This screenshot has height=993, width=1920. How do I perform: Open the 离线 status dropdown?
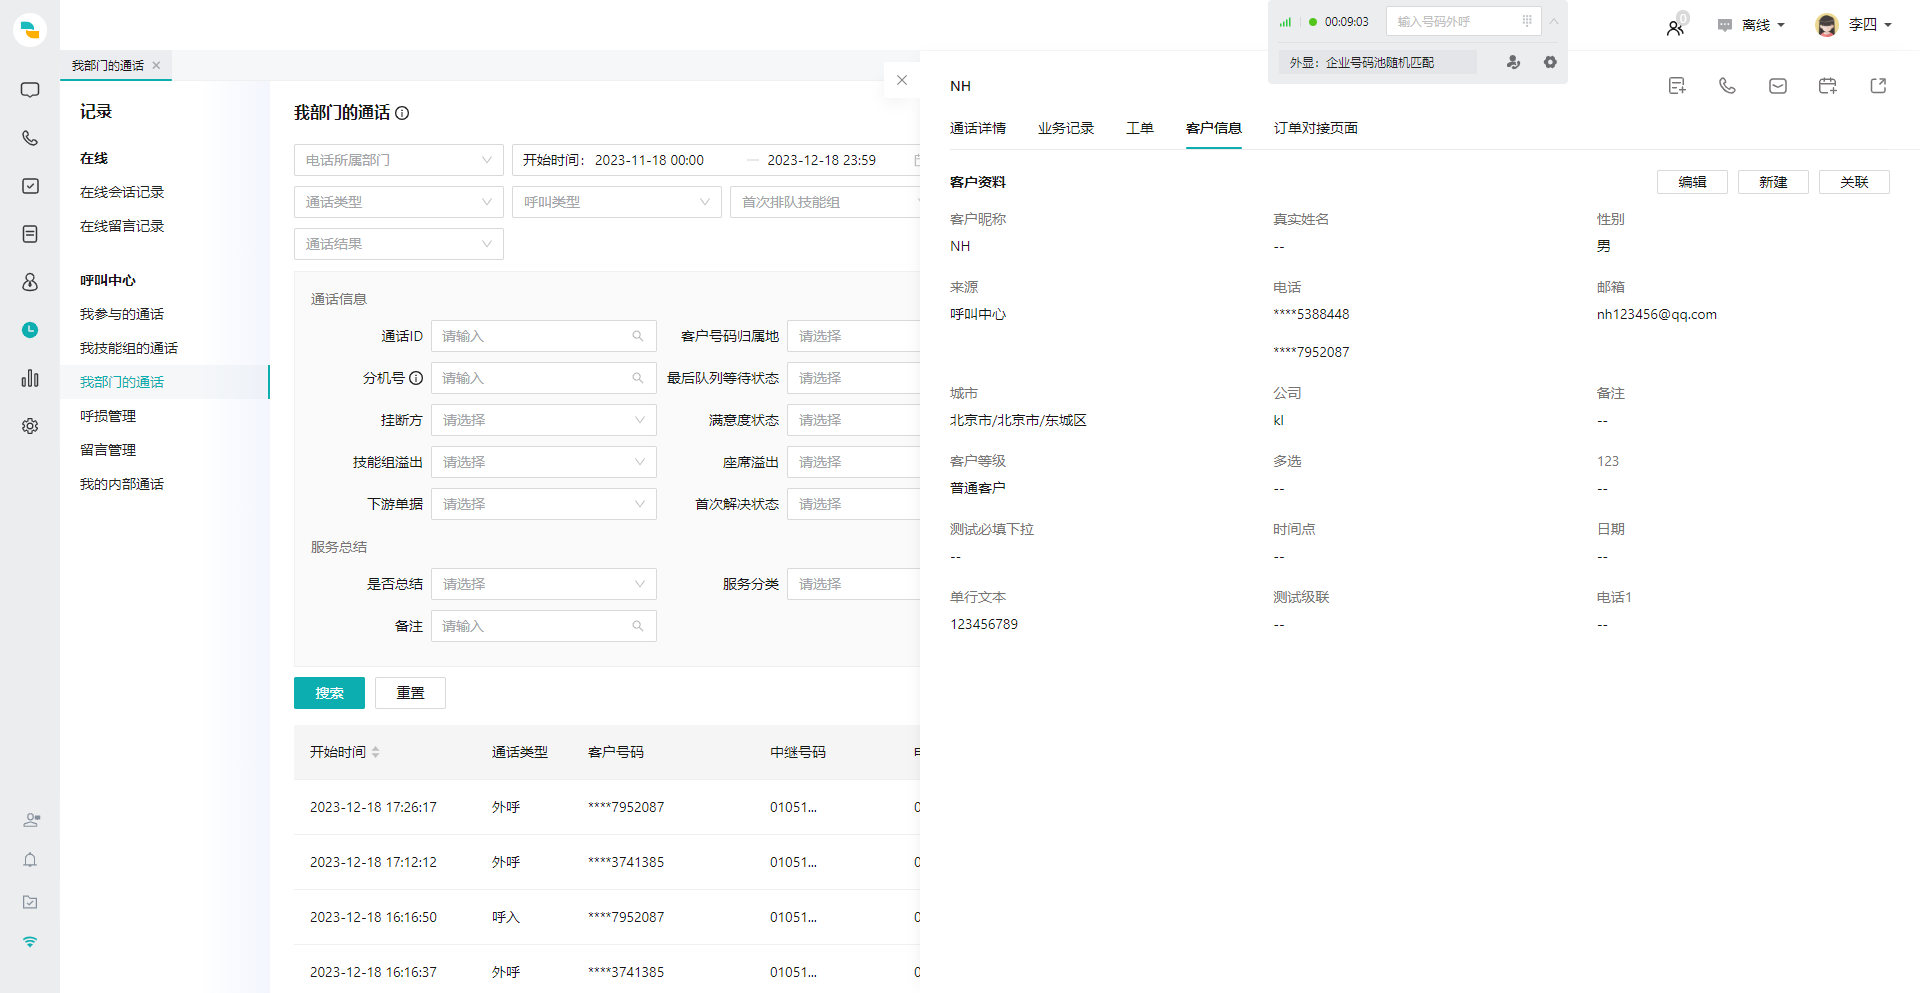point(1751,25)
